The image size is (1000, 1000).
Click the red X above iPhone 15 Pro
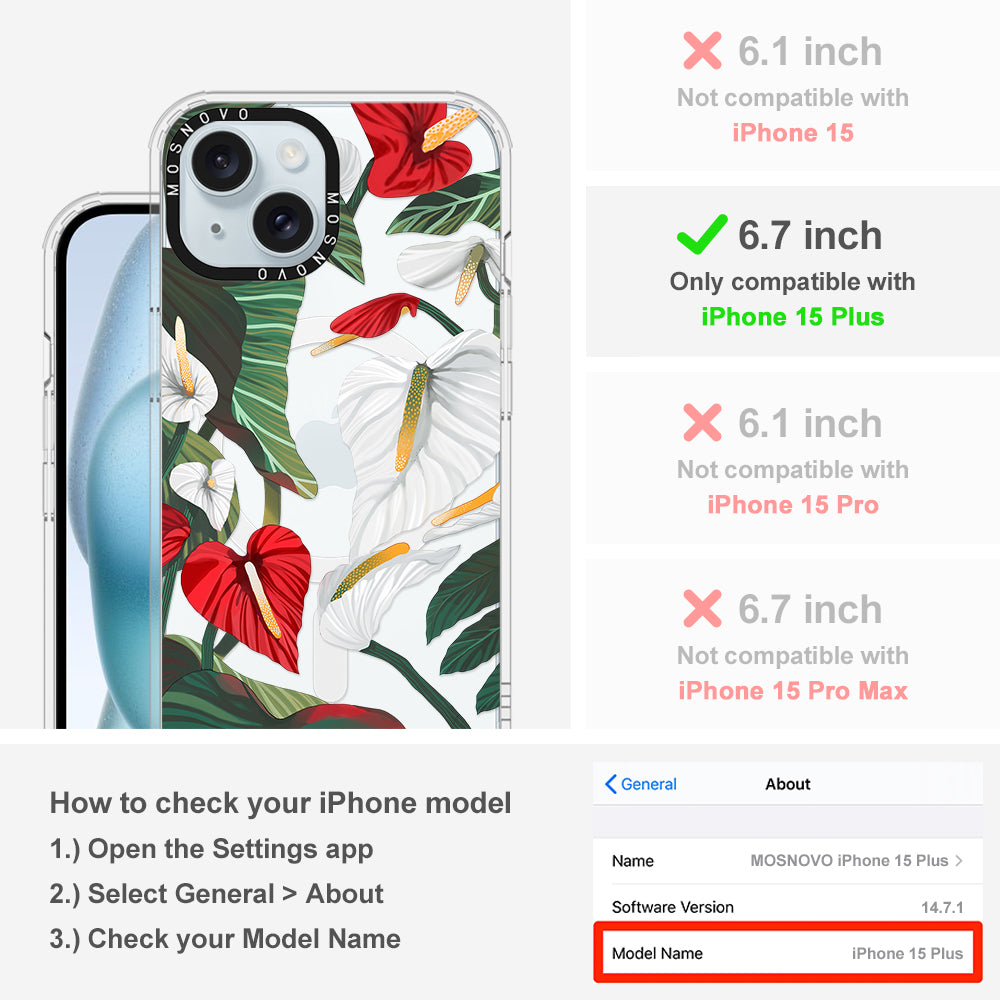(x=702, y=422)
